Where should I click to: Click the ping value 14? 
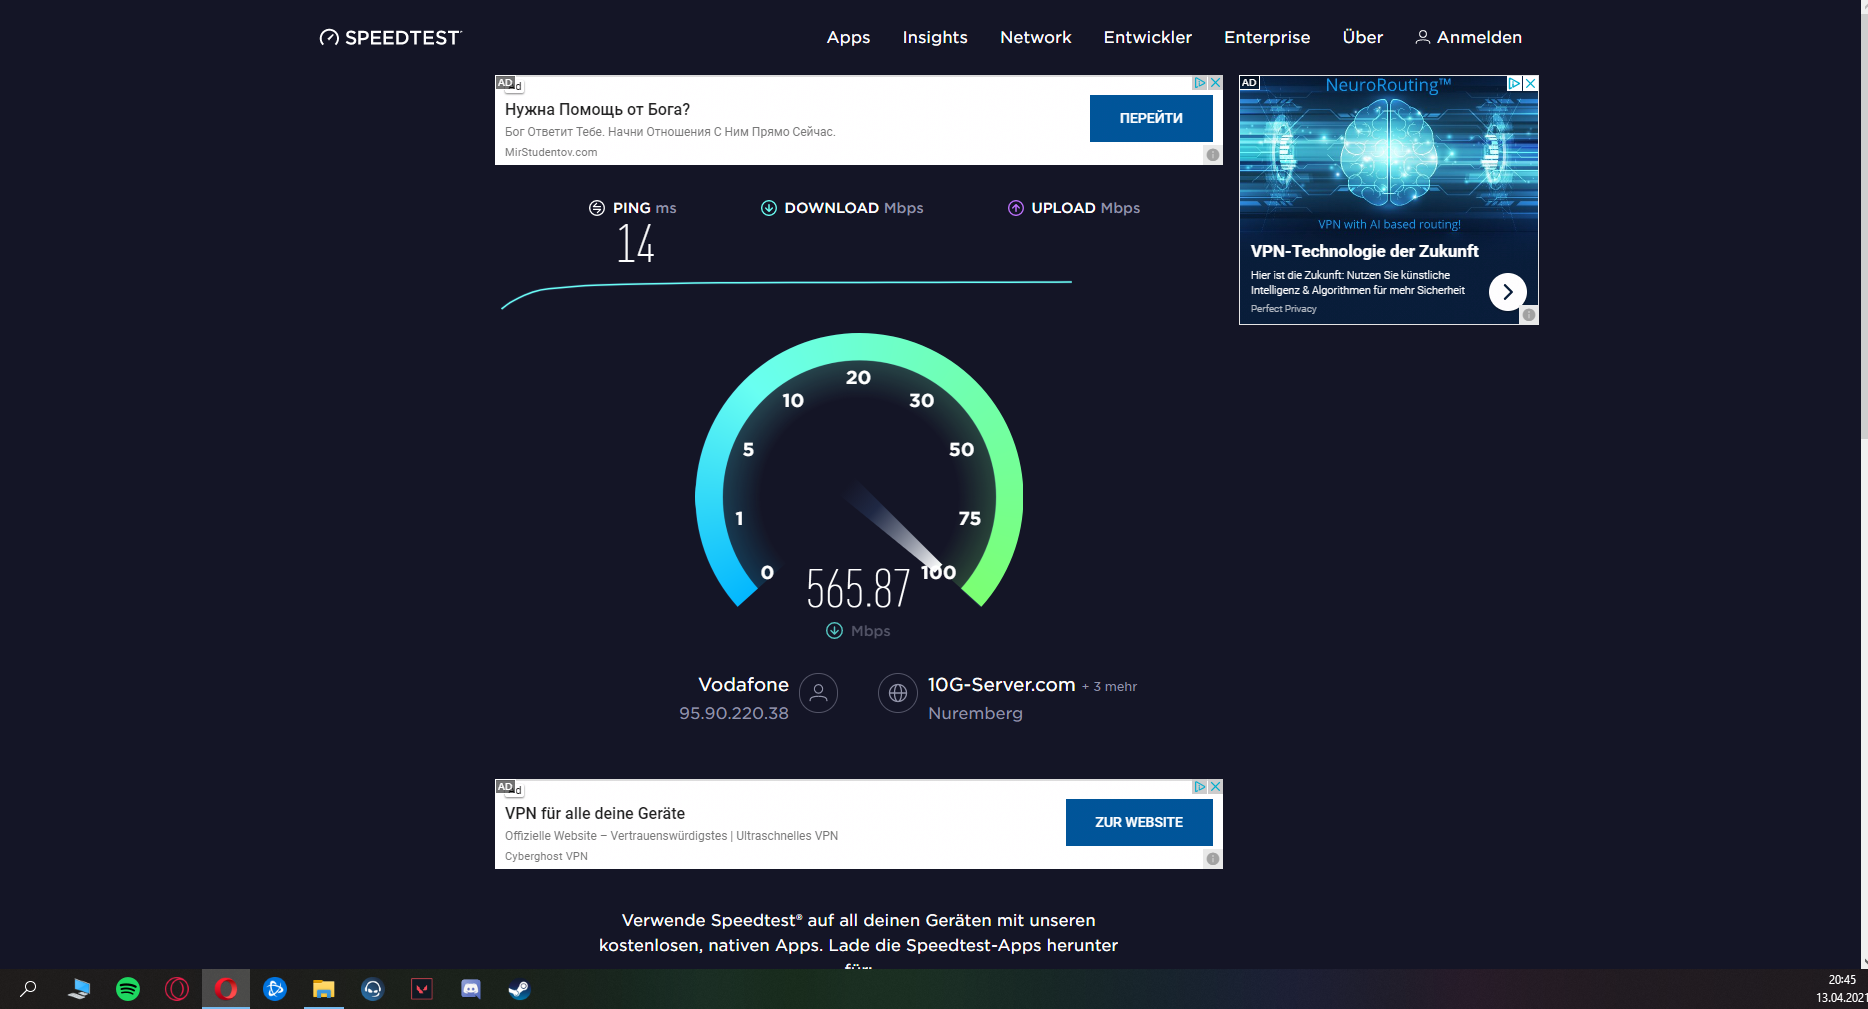tap(635, 244)
